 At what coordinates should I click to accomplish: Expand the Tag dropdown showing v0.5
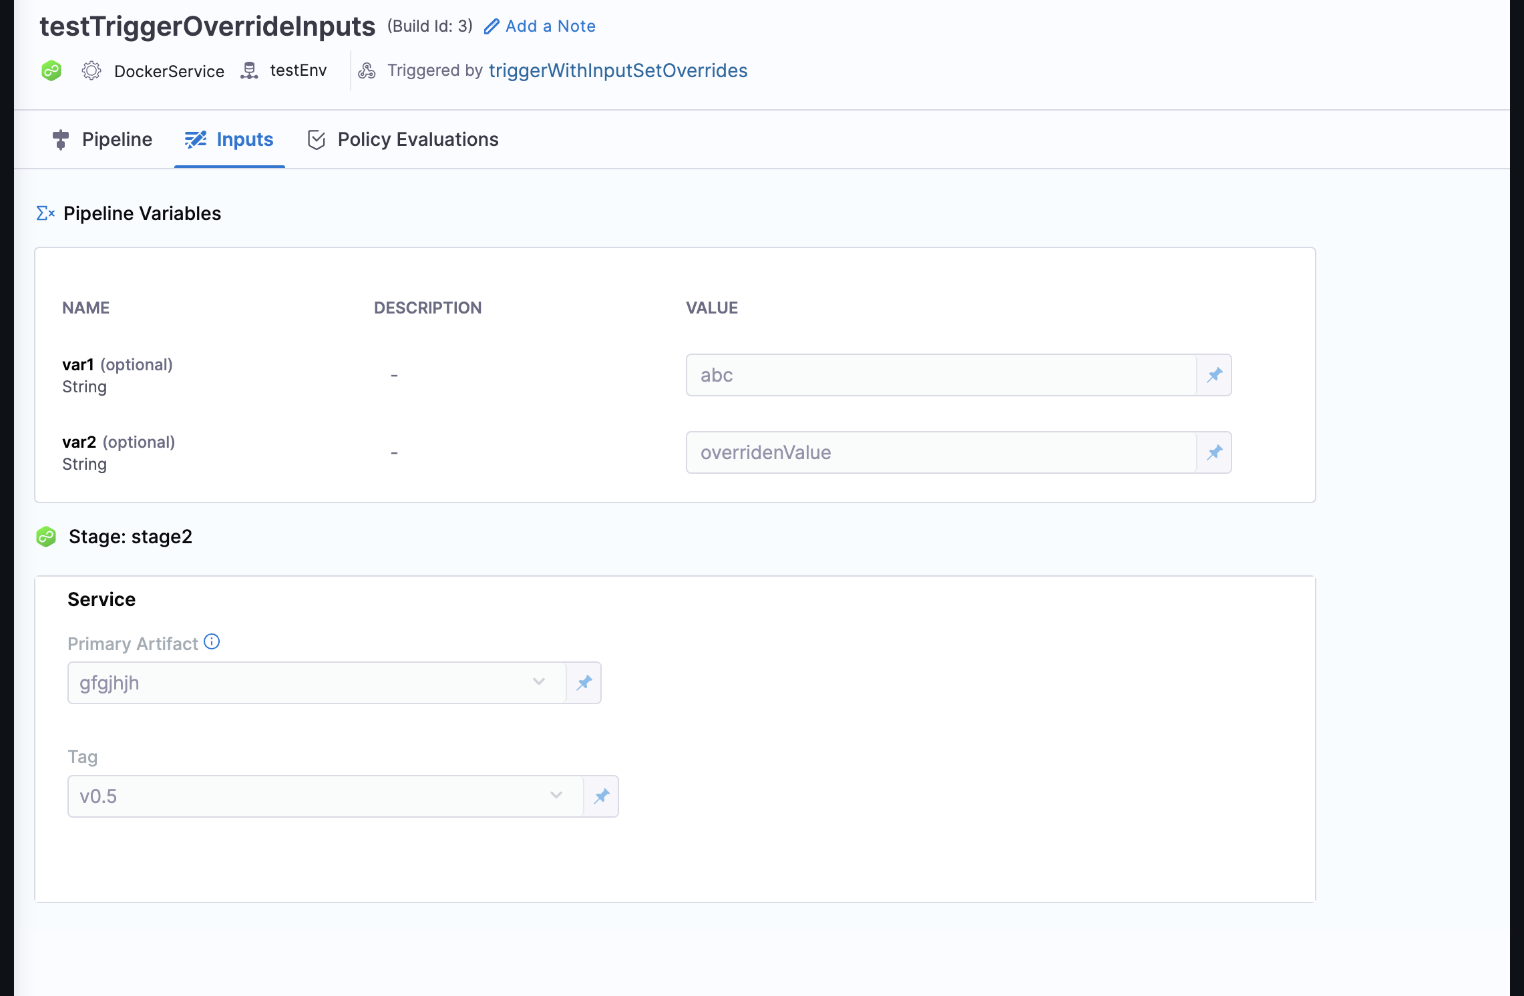(325, 797)
